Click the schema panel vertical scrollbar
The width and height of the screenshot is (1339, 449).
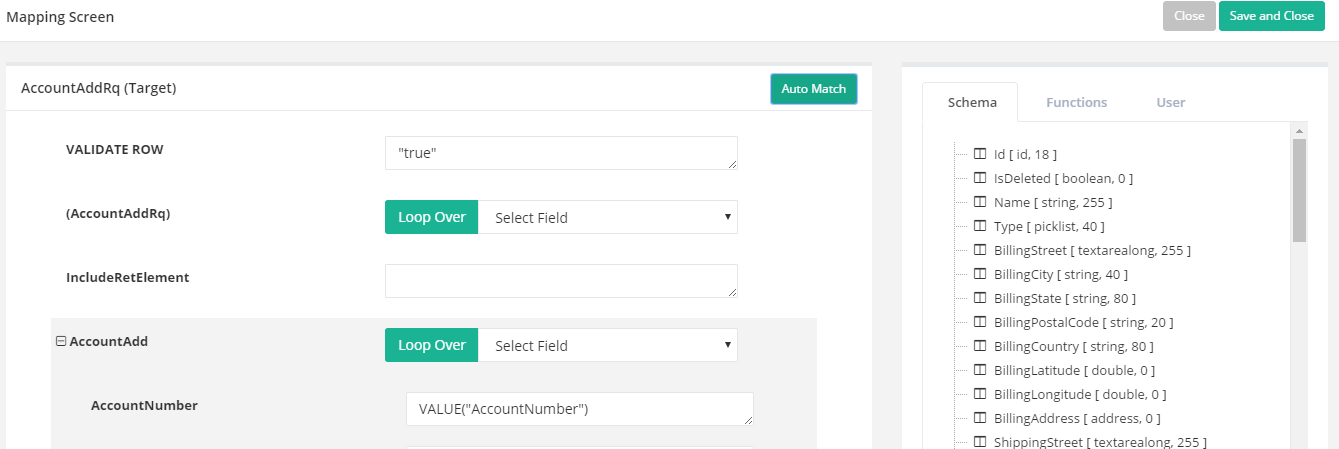[1299, 190]
